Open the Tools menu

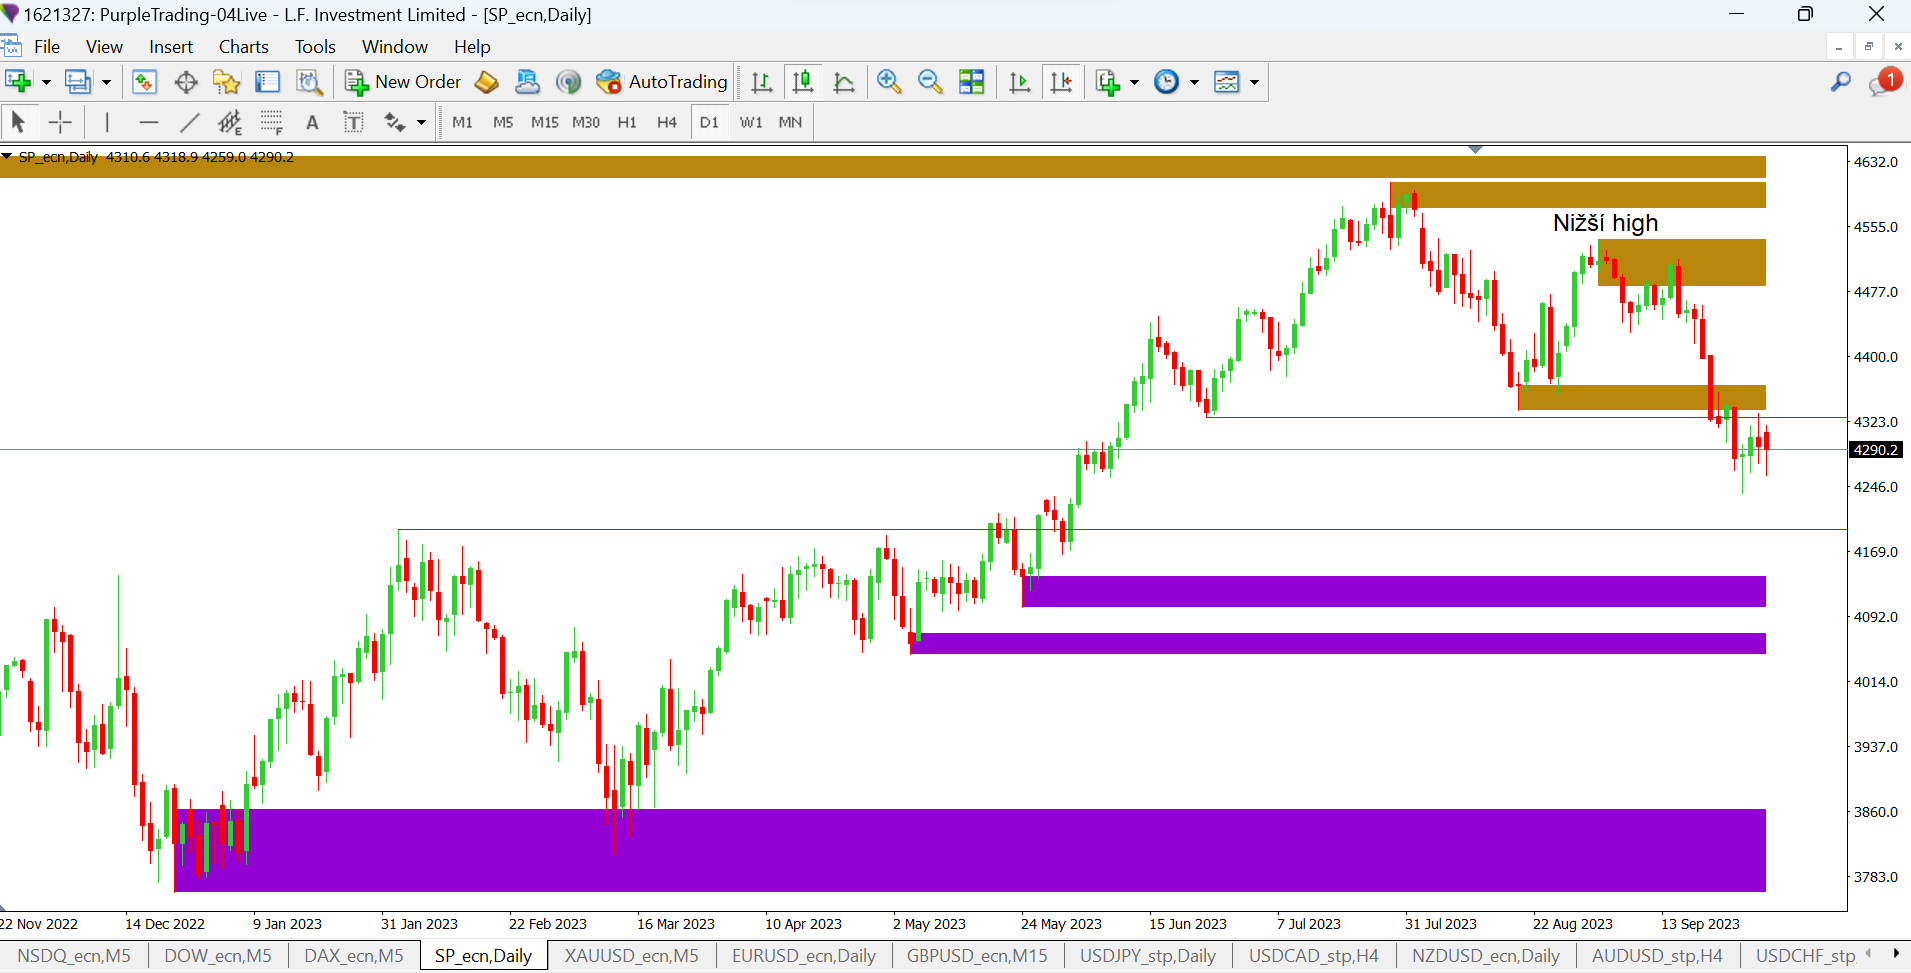pos(315,47)
